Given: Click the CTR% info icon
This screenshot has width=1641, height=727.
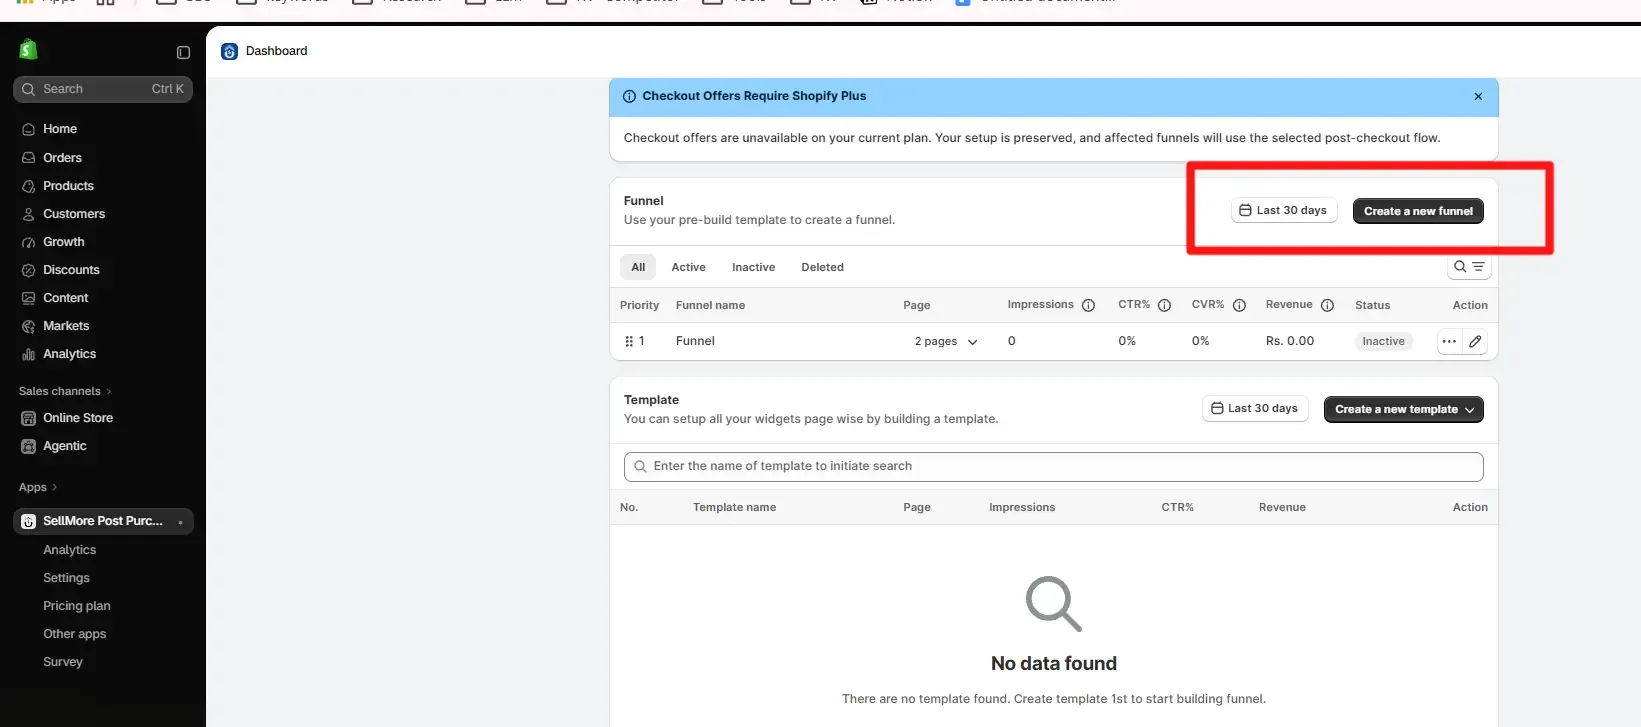Looking at the screenshot, I should (1164, 306).
